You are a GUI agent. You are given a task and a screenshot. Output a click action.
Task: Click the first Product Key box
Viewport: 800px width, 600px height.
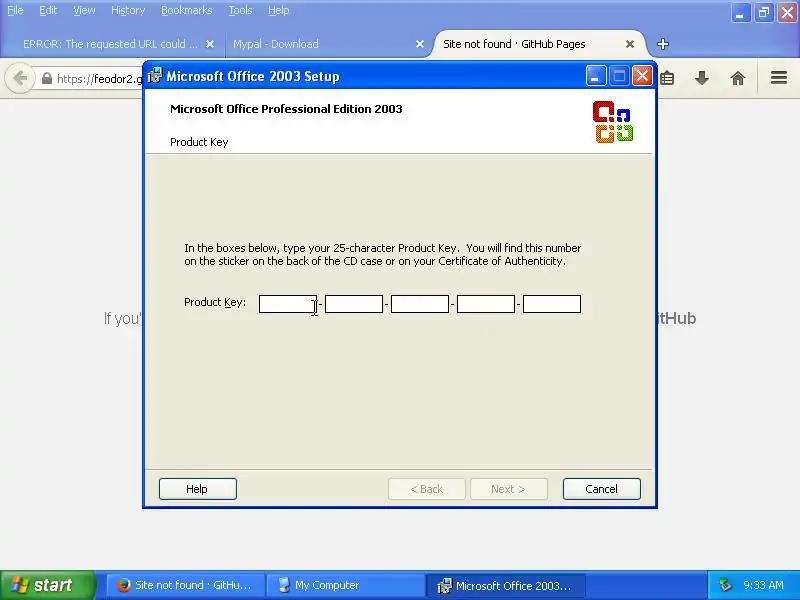click(288, 304)
